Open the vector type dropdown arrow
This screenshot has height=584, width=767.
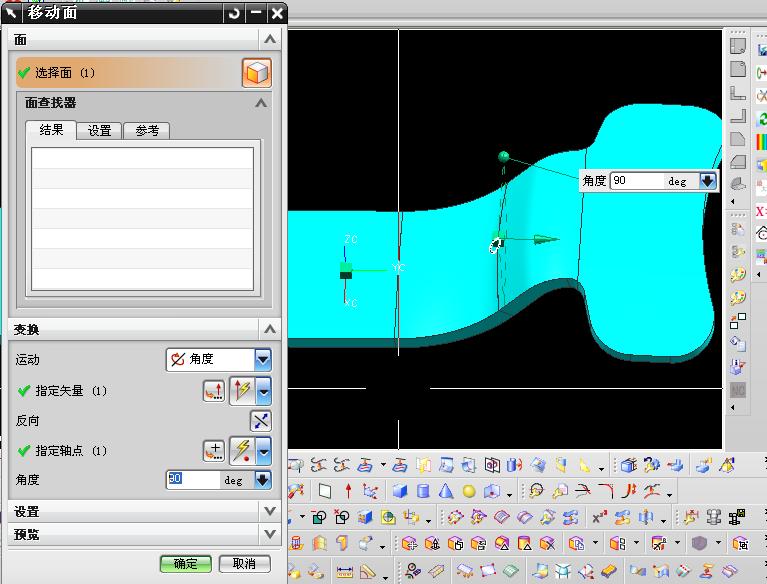(x=264, y=391)
